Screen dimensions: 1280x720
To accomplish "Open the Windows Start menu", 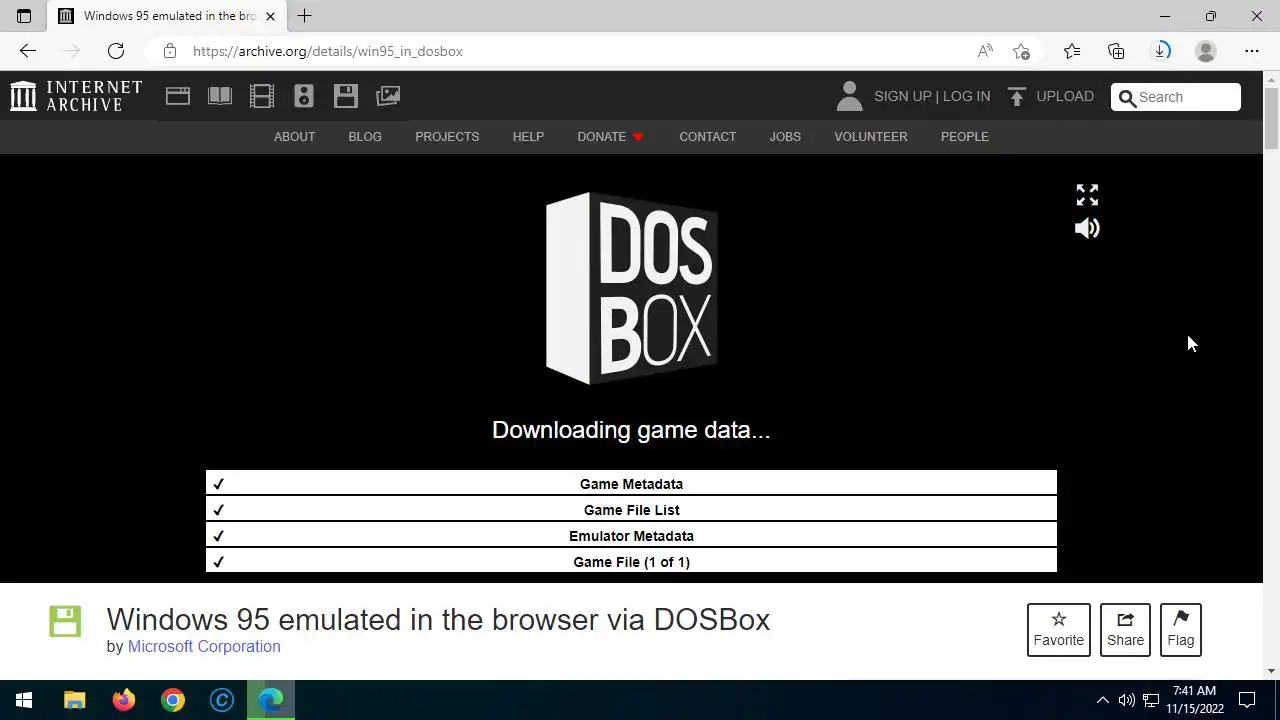I will point(24,700).
